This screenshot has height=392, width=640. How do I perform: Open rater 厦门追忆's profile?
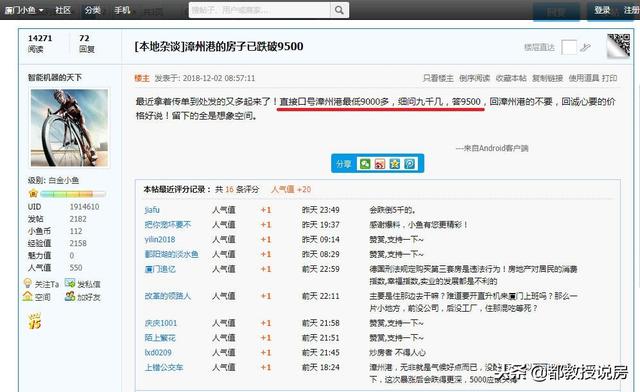(x=160, y=269)
